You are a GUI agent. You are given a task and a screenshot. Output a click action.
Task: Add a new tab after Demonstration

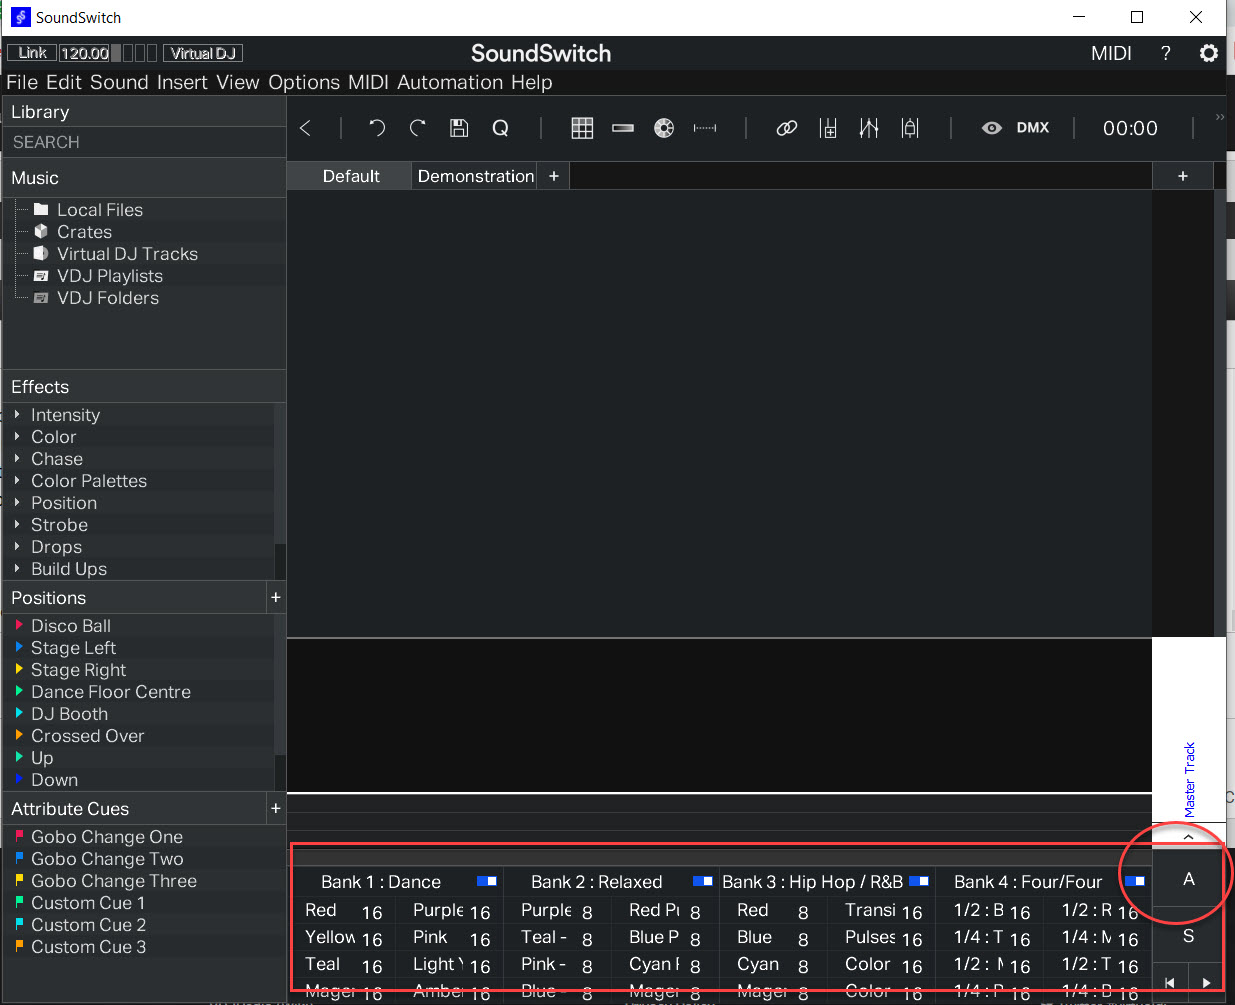(x=554, y=176)
